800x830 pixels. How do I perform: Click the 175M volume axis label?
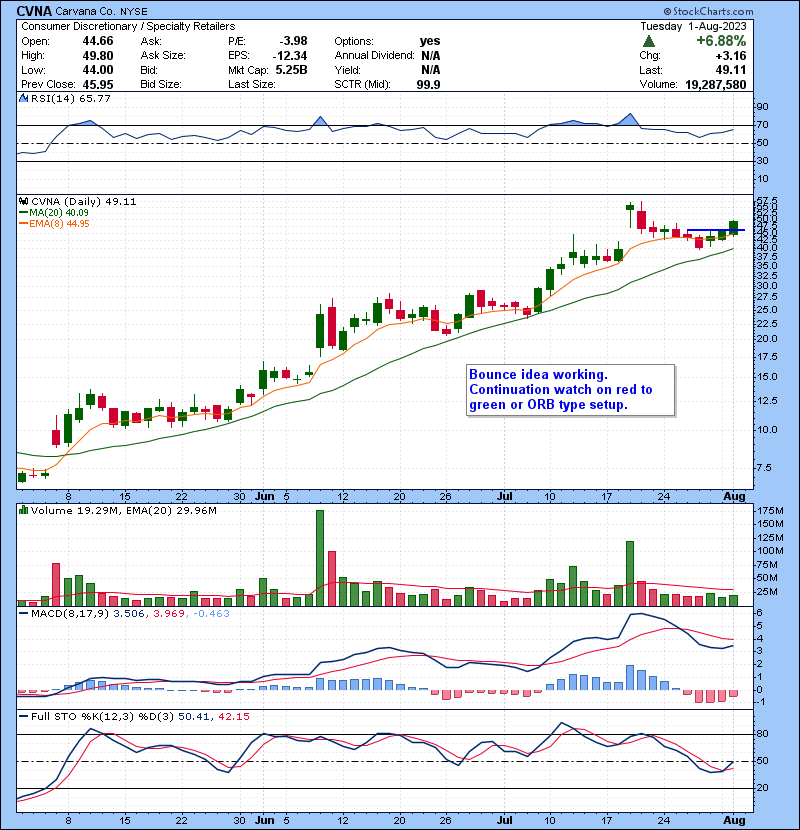[770, 511]
